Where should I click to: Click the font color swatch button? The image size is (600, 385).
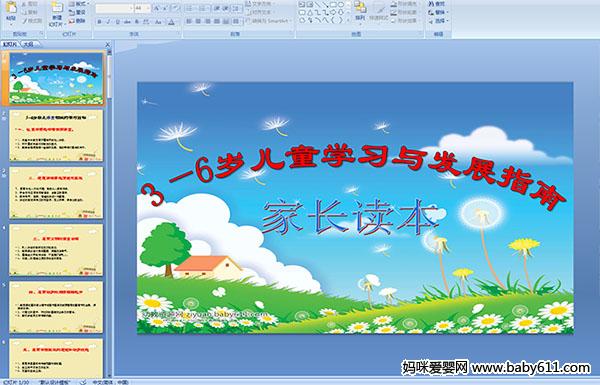point(171,22)
